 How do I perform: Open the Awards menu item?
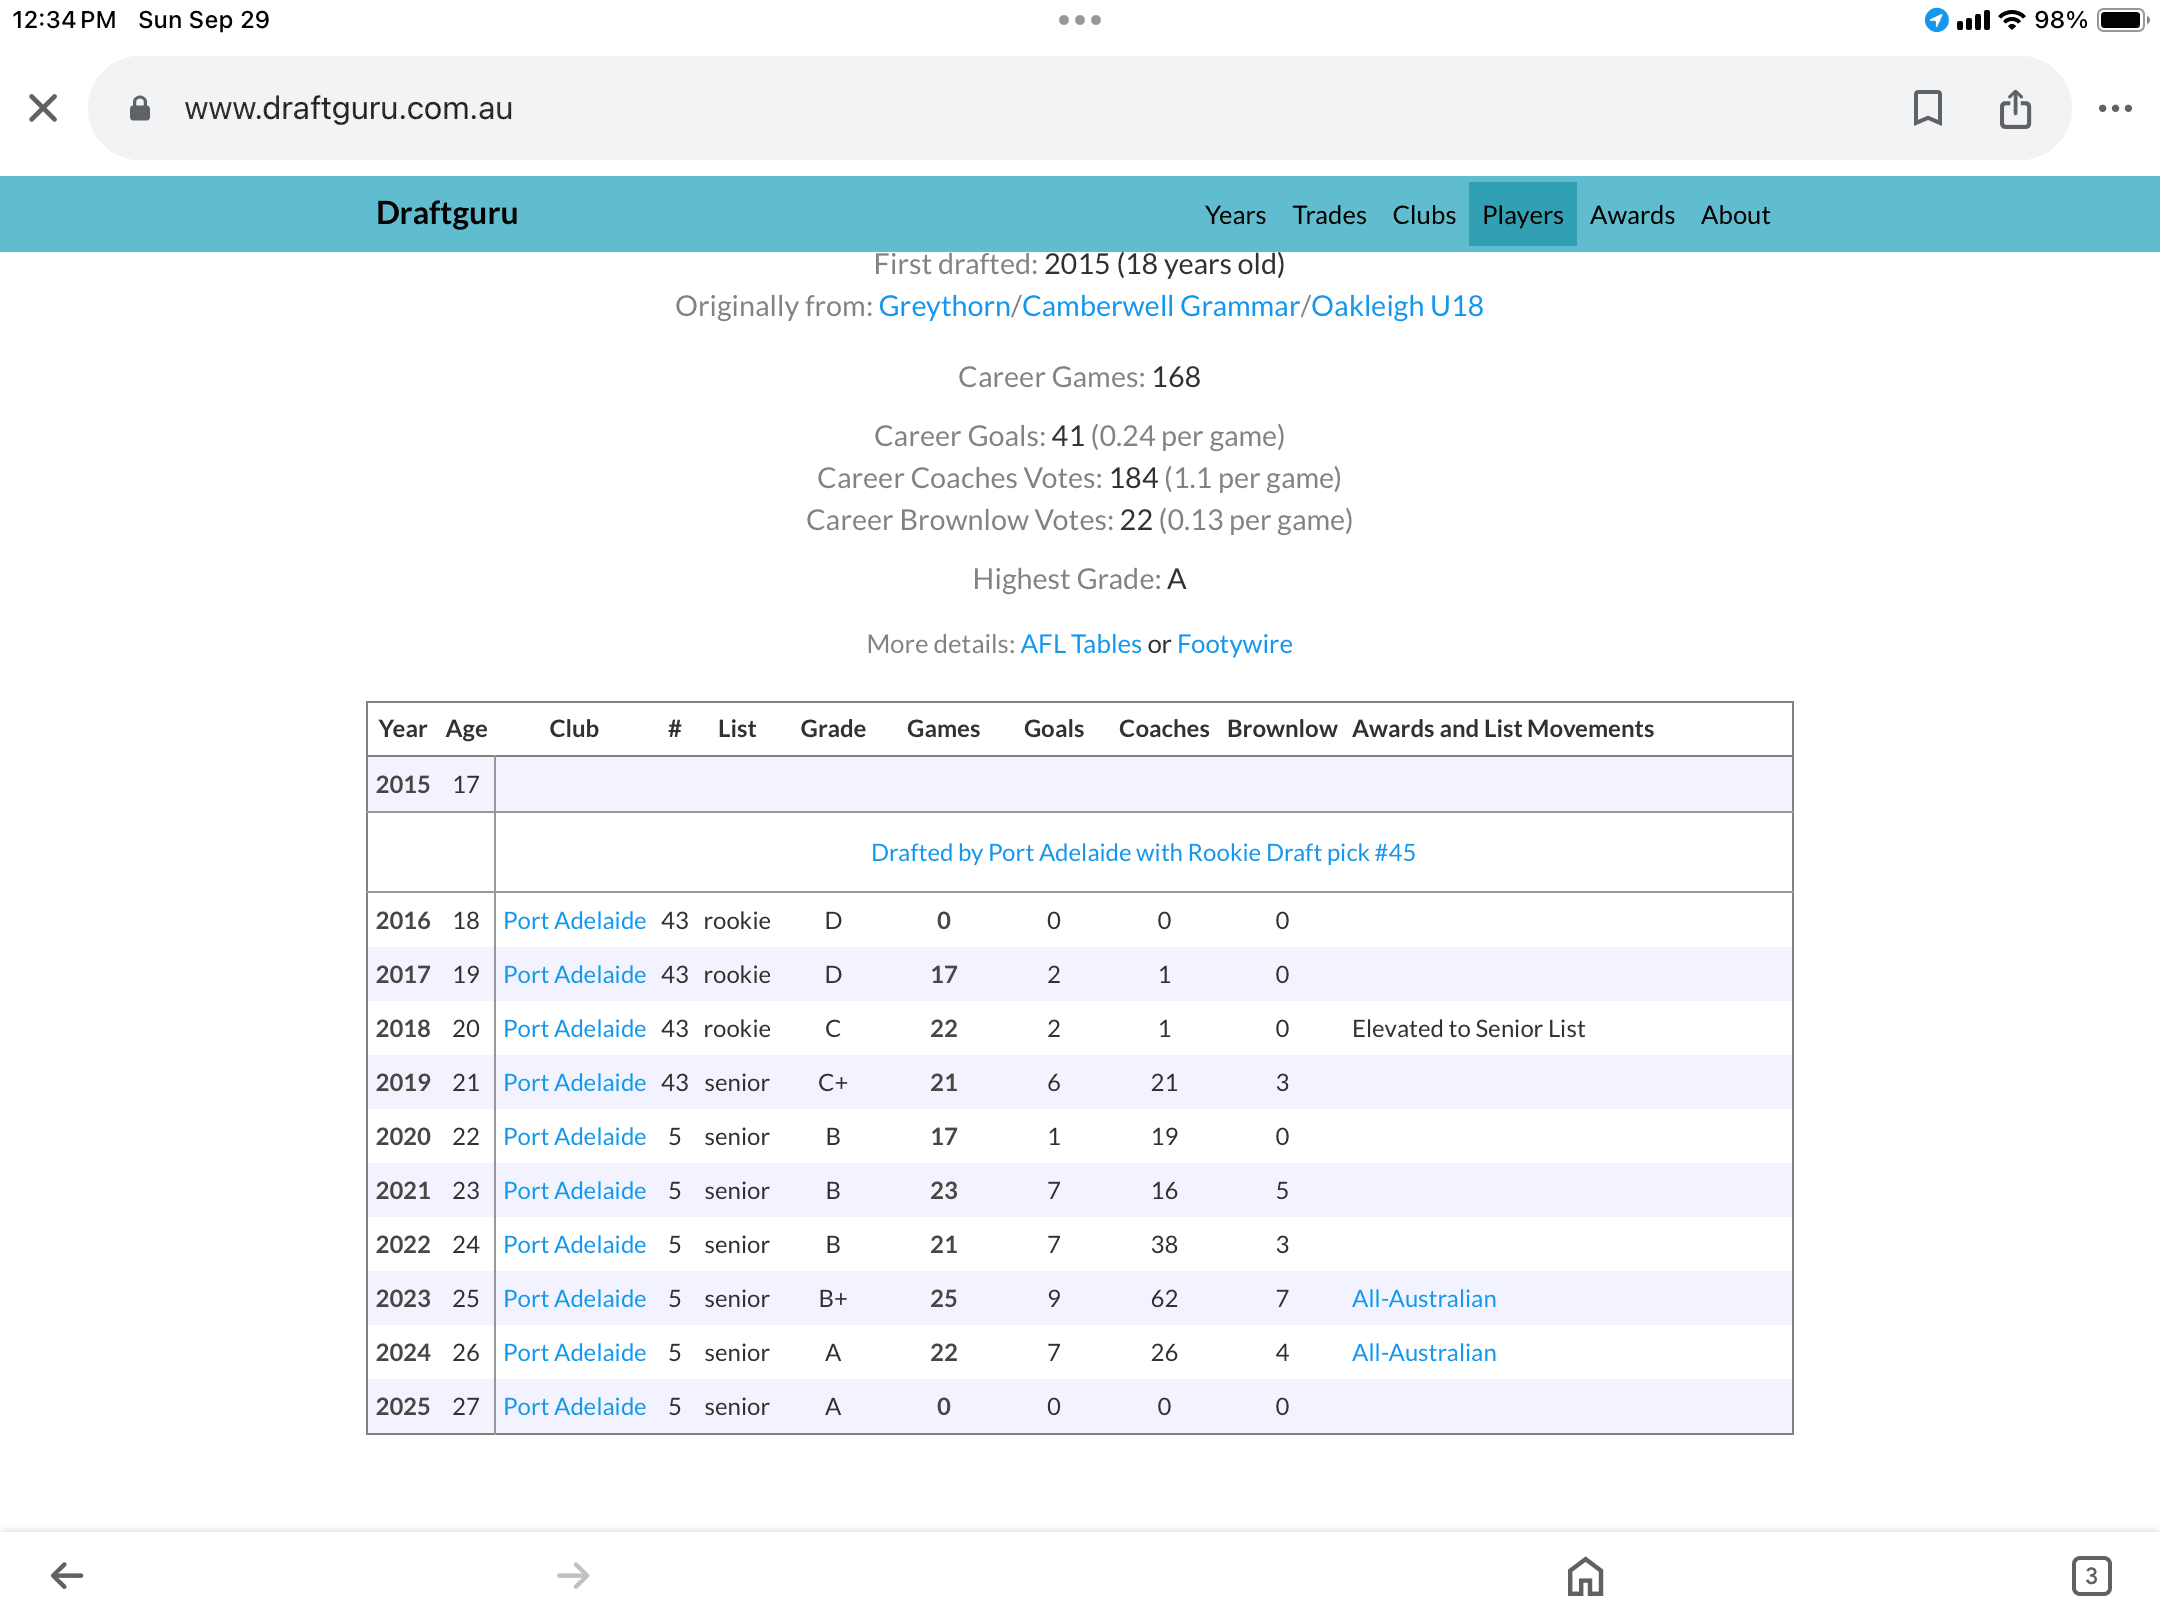click(x=1632, y=215)
